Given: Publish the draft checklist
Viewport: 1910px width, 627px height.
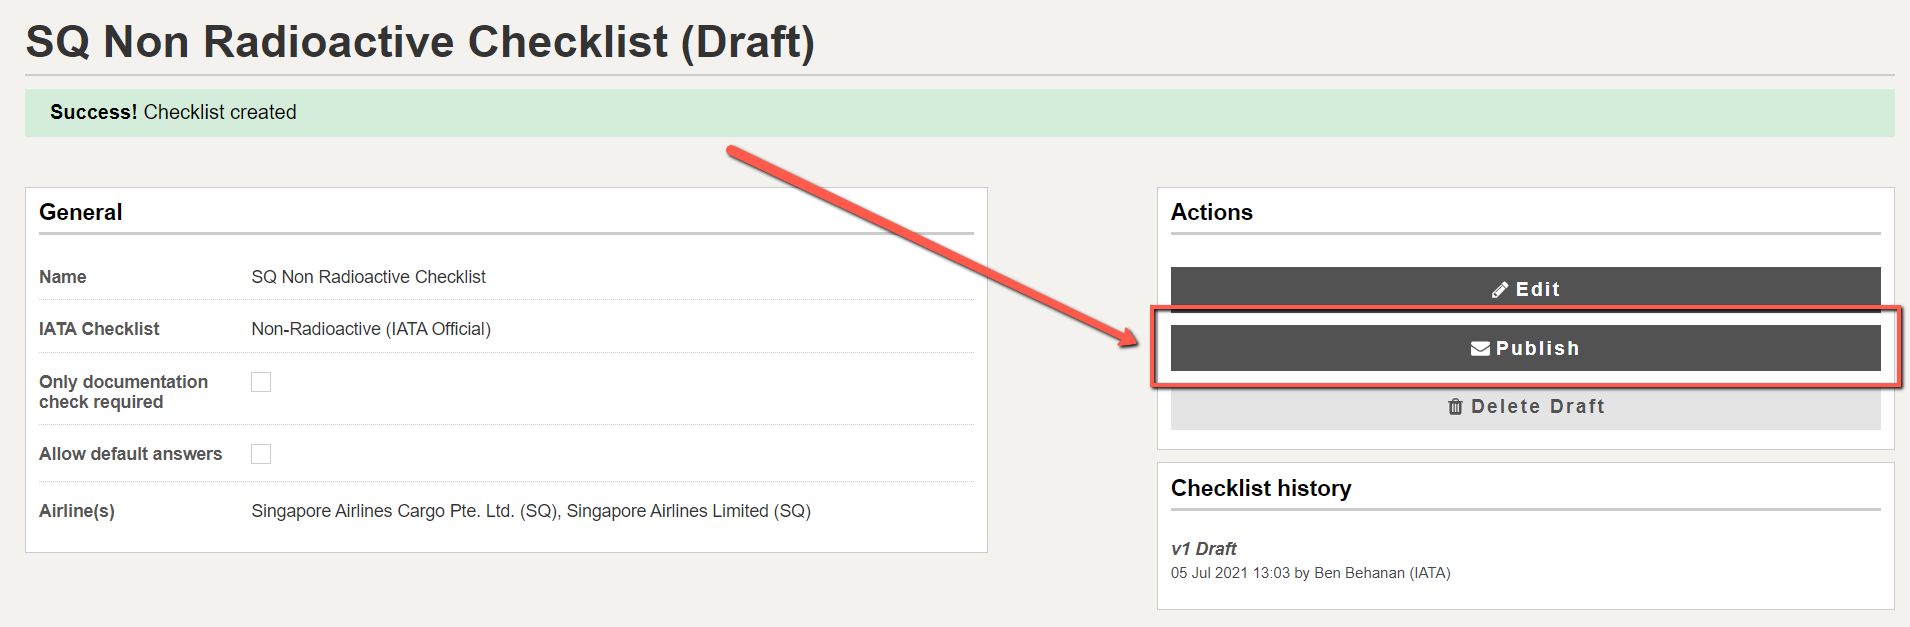Looking at the screenshot, I should pos(1525,348).
